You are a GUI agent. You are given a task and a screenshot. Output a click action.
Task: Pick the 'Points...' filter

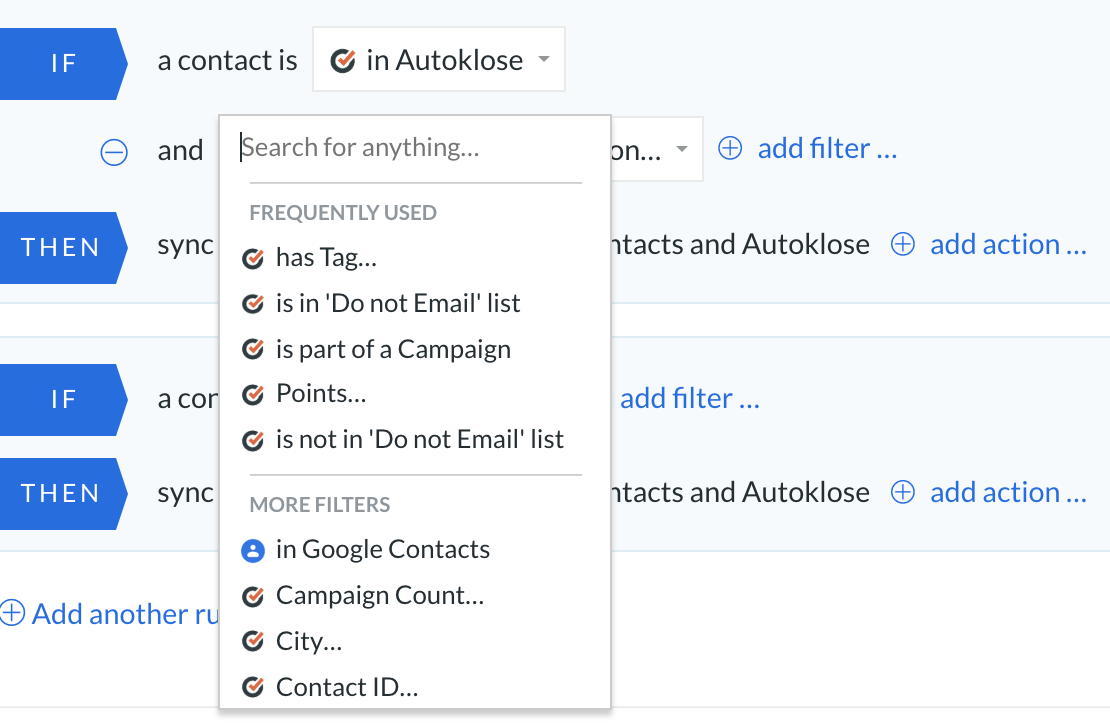(321, 394)
